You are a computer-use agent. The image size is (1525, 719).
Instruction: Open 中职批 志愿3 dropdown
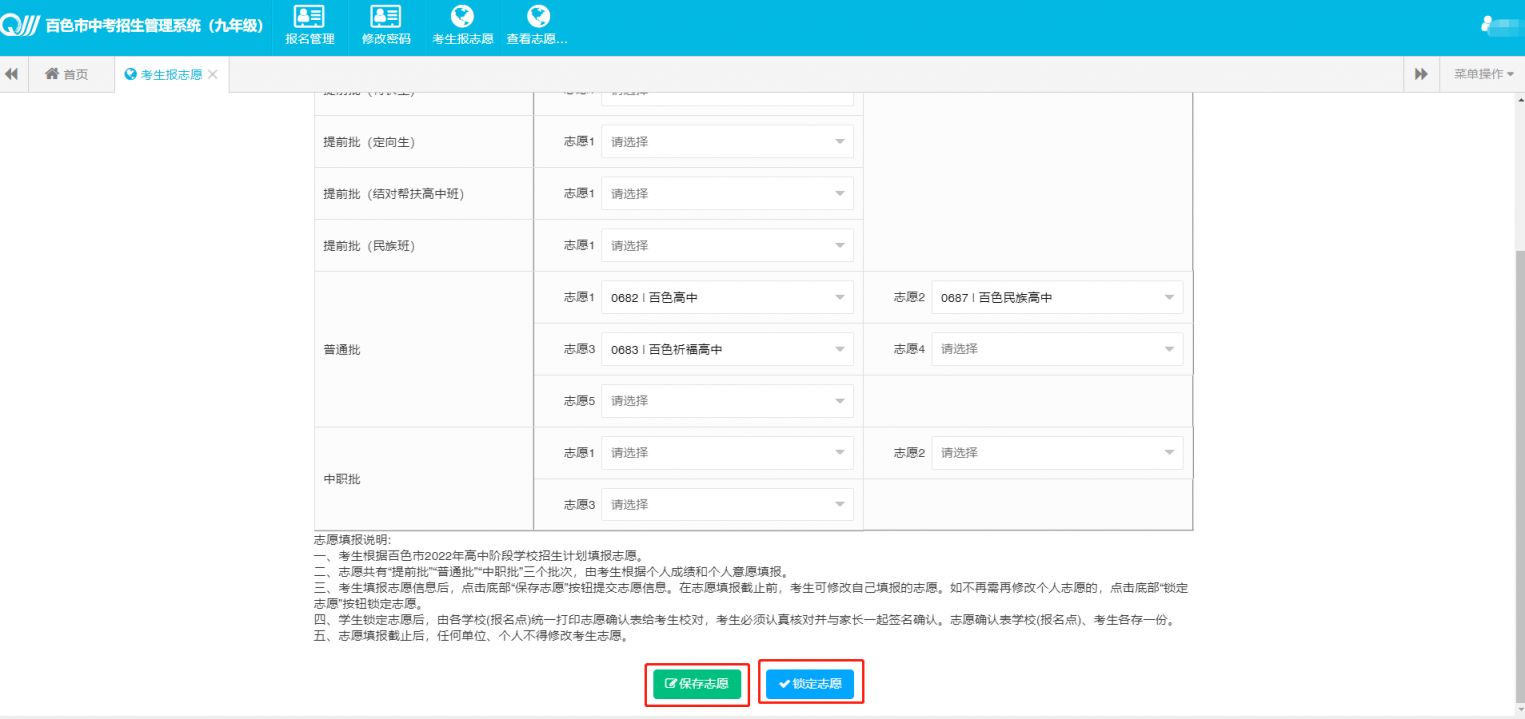click(727, 505)
